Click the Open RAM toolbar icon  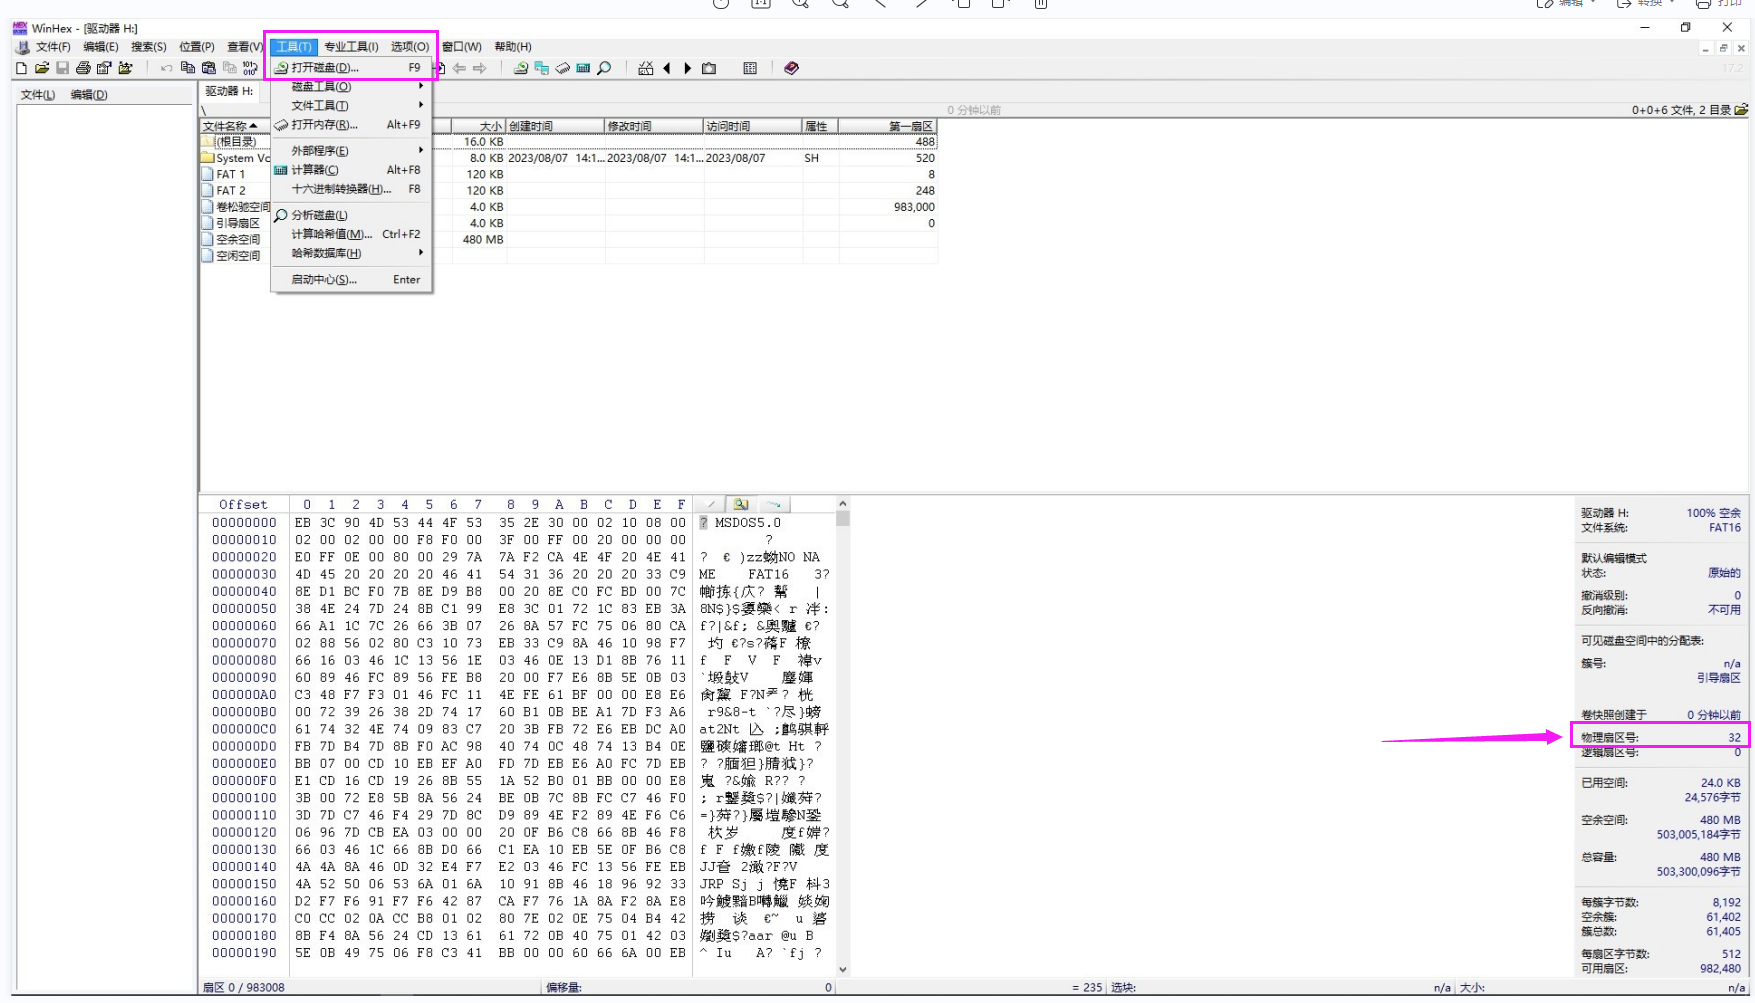coord(563,68)
